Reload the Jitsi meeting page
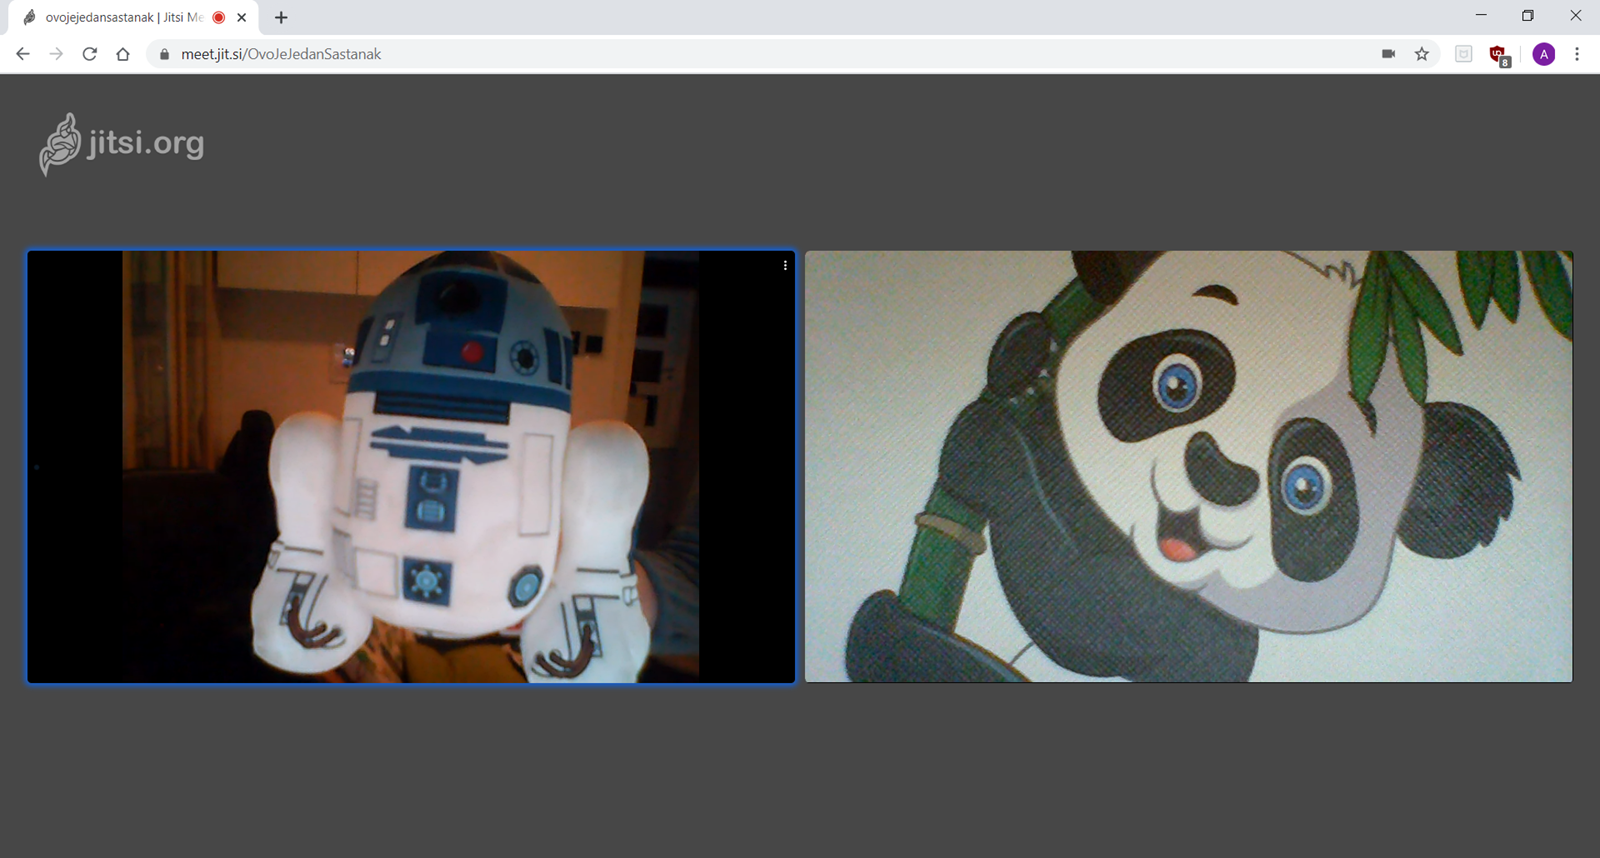Image resolution: width=1600 pixels, height=858 pixels. (90, 54)
